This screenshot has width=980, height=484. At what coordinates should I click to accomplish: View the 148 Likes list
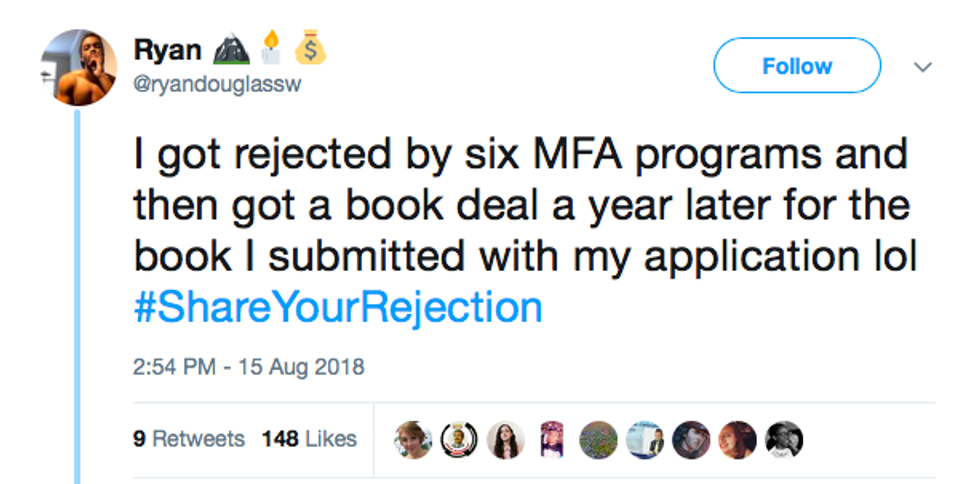point(309,439)
